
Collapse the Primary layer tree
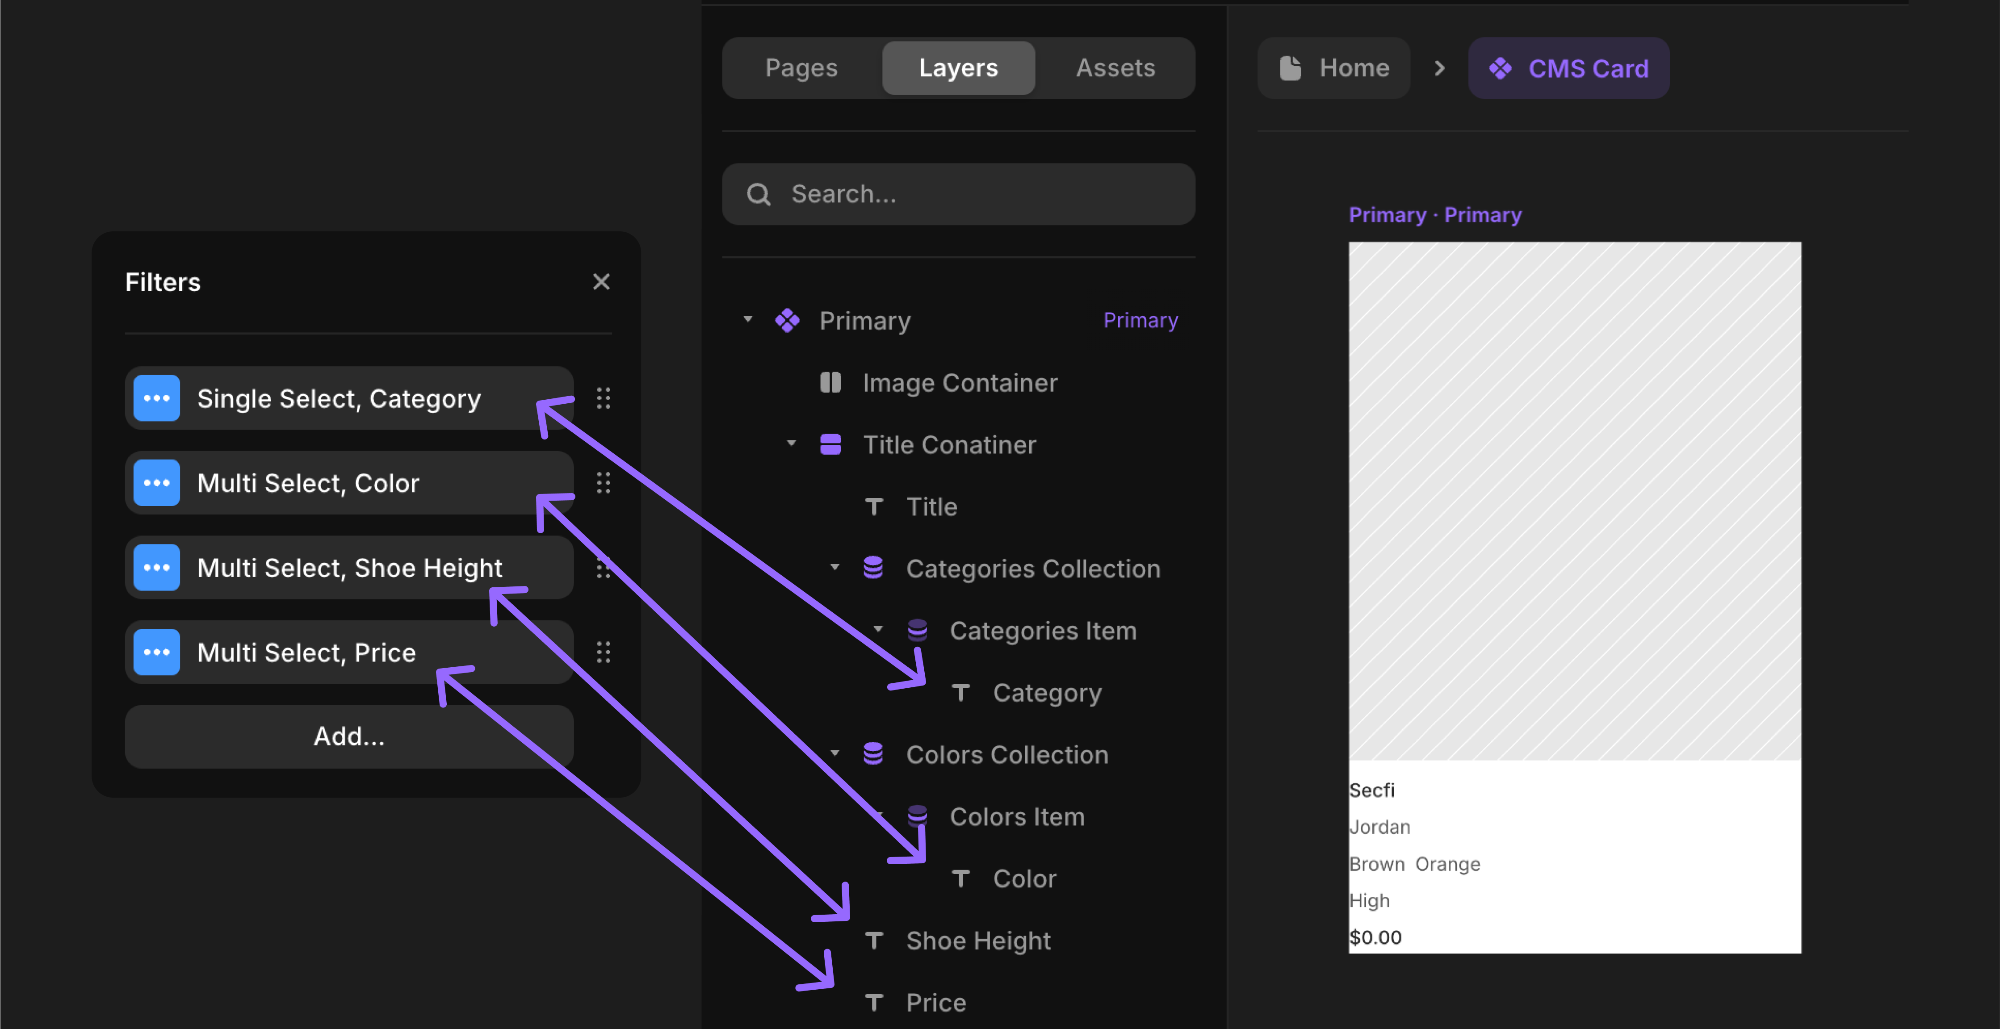[748, 320]
